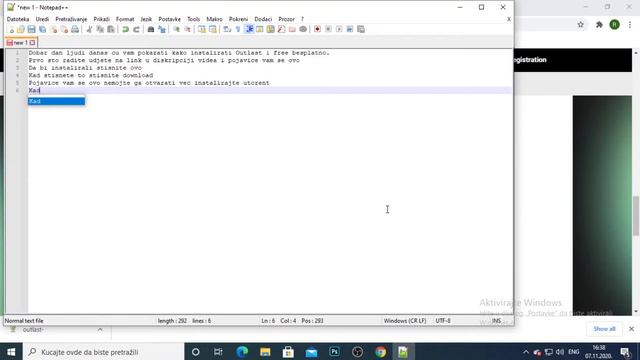The image size is (640, 360).
Task: Open the Postavke menu
Action: [x=169, y=19]
